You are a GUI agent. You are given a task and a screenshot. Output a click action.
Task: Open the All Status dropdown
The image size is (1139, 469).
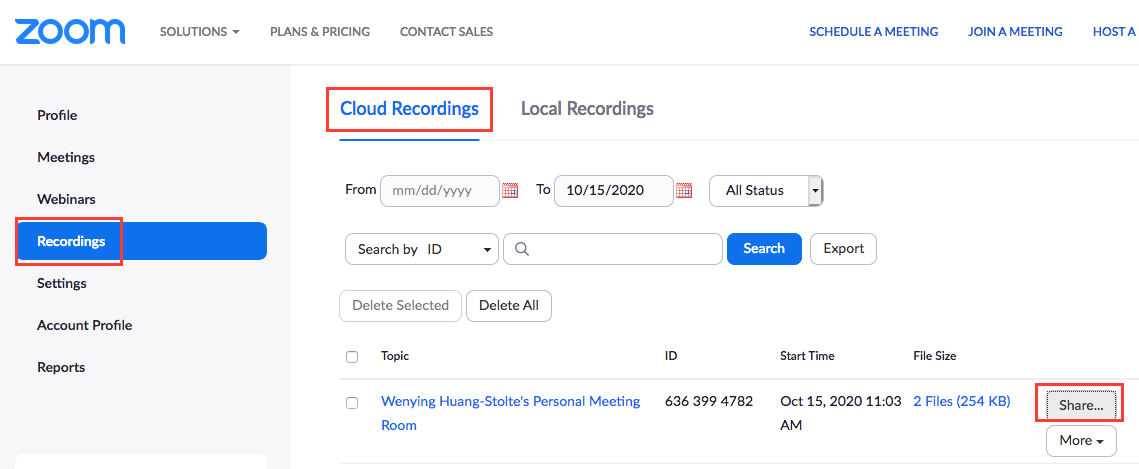tap(766, 191)
